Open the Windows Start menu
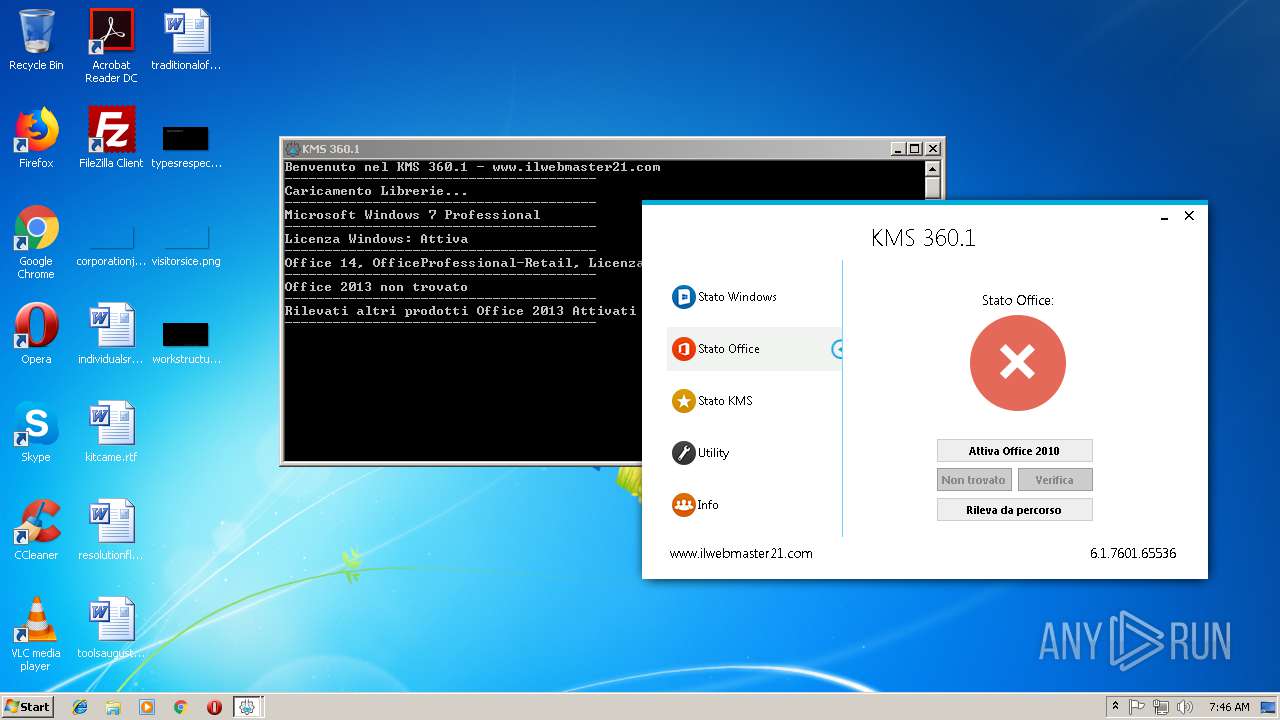 (27, 706)
